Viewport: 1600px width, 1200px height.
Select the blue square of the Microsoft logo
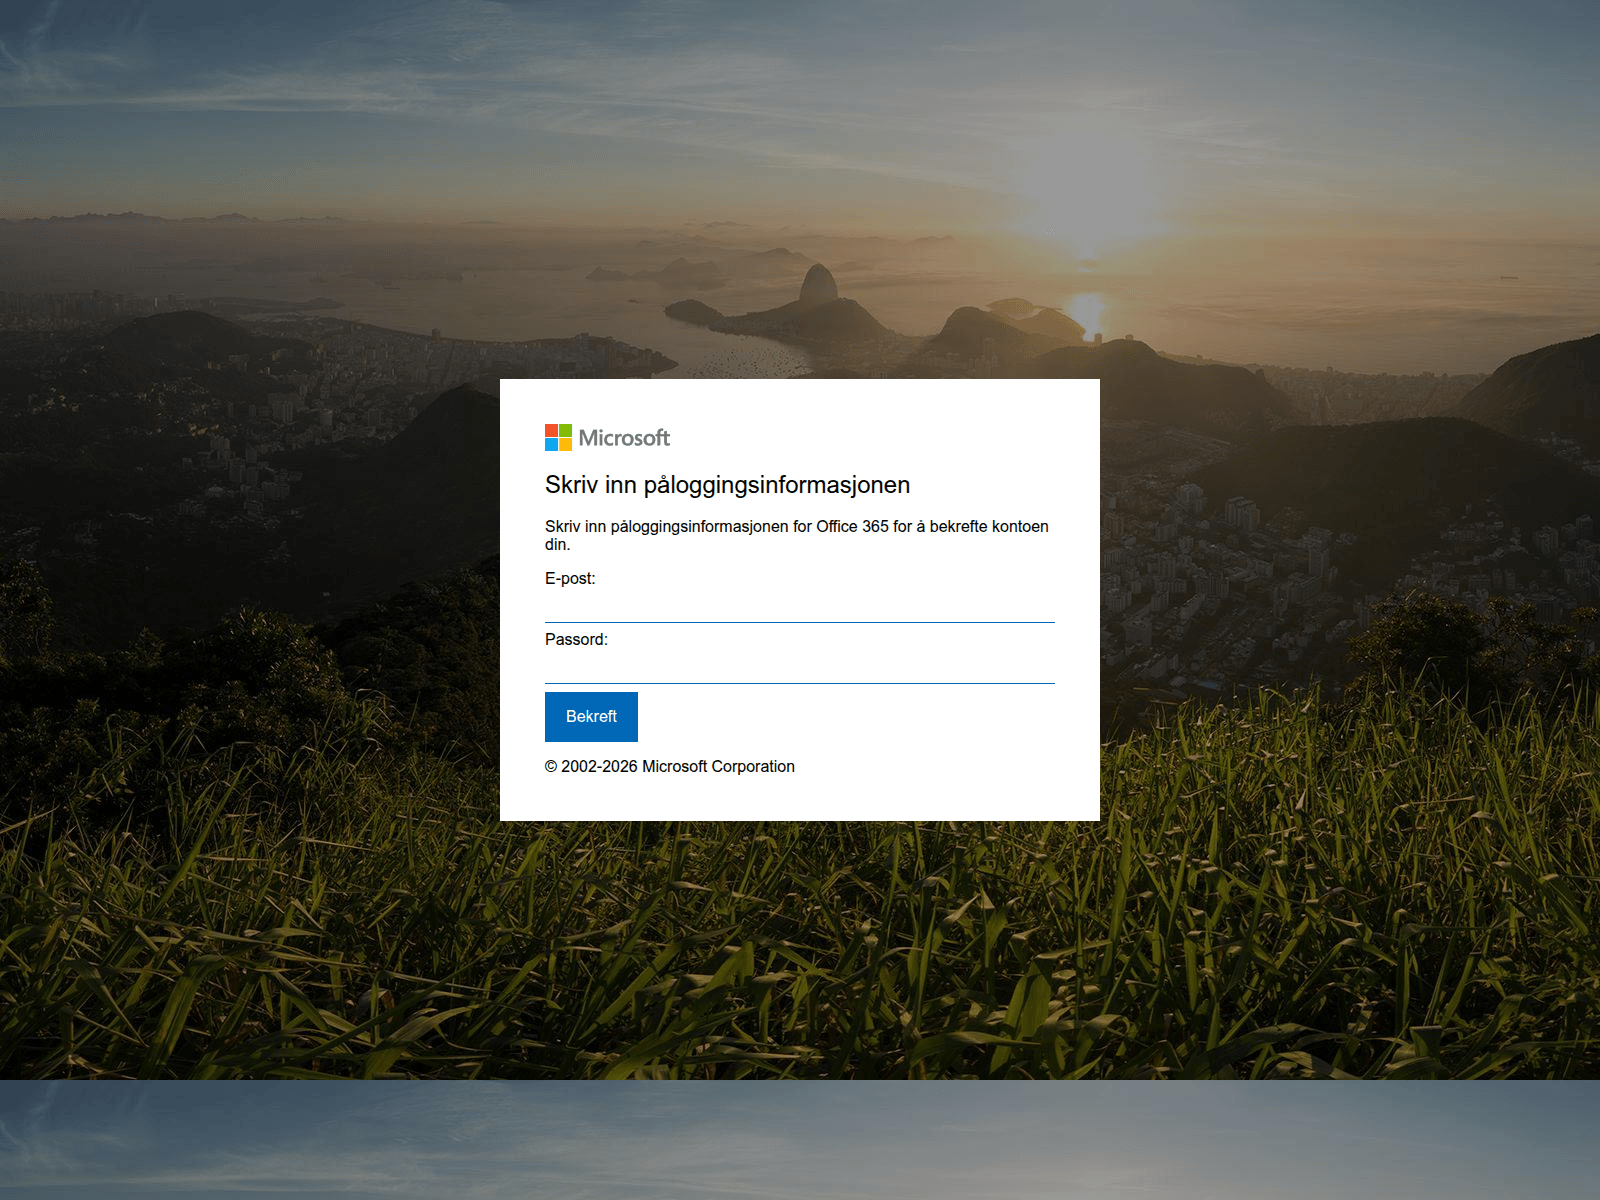click(551, 444)
